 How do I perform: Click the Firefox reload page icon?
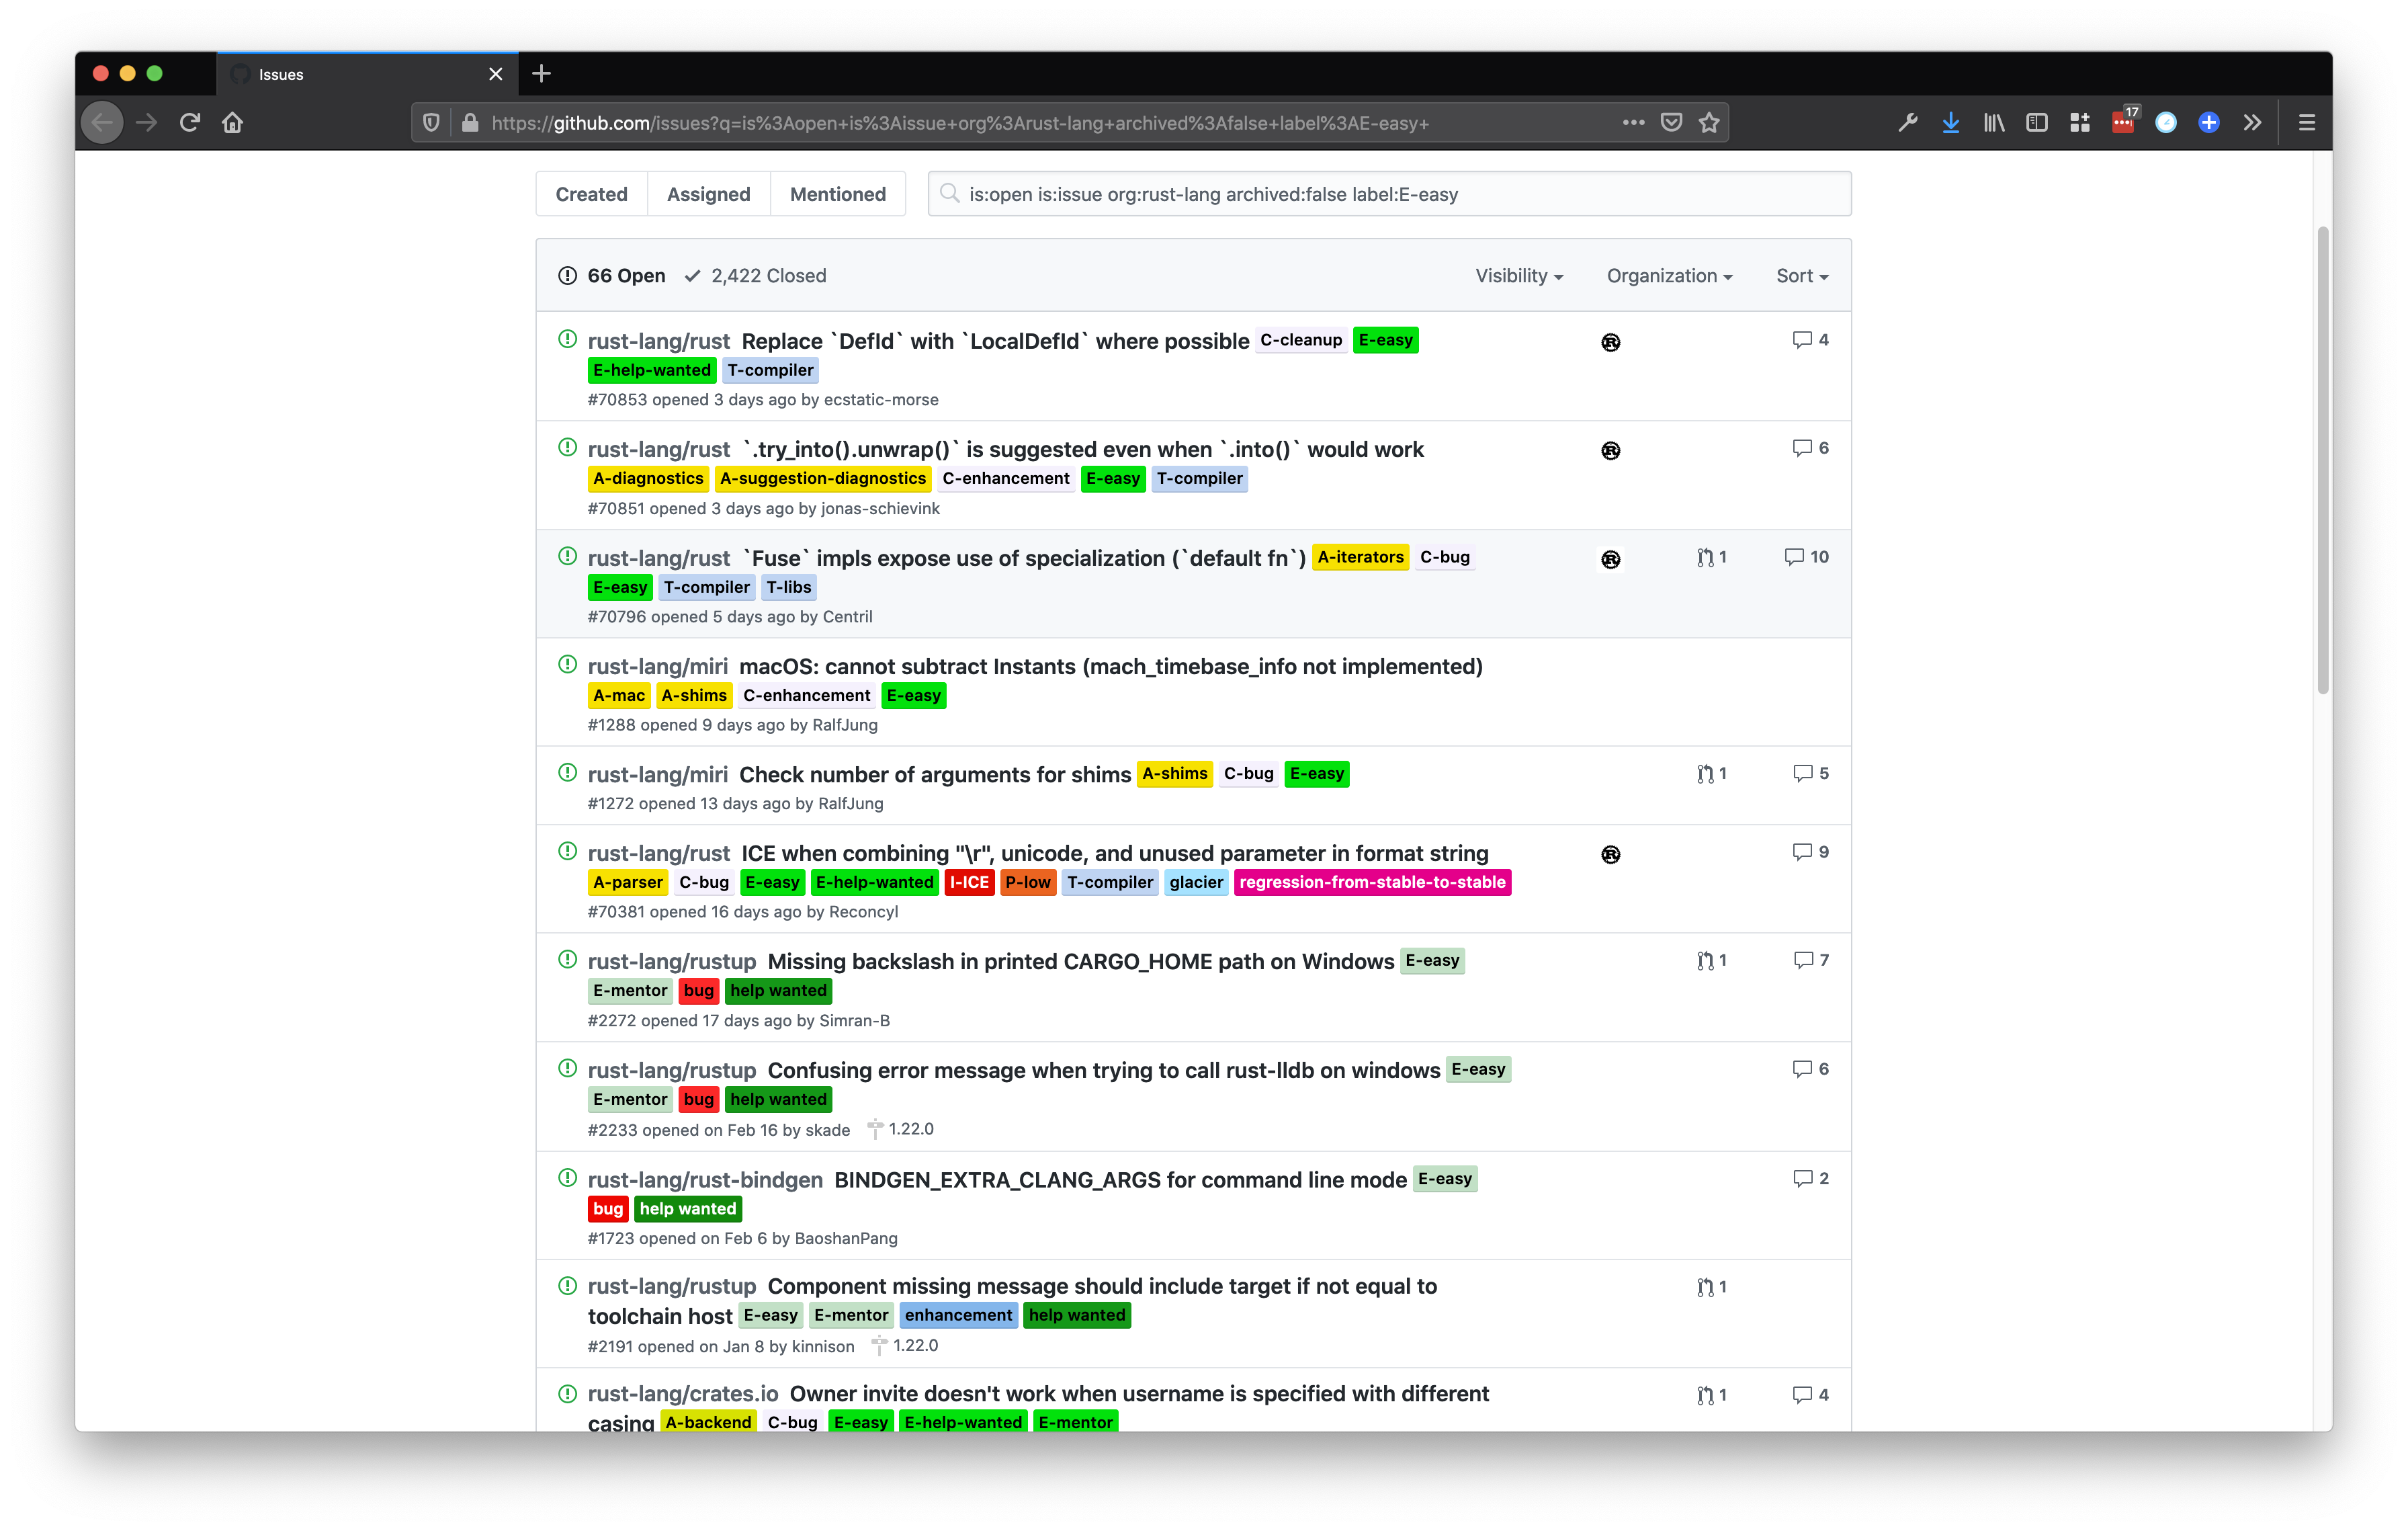tap(190, 123)
